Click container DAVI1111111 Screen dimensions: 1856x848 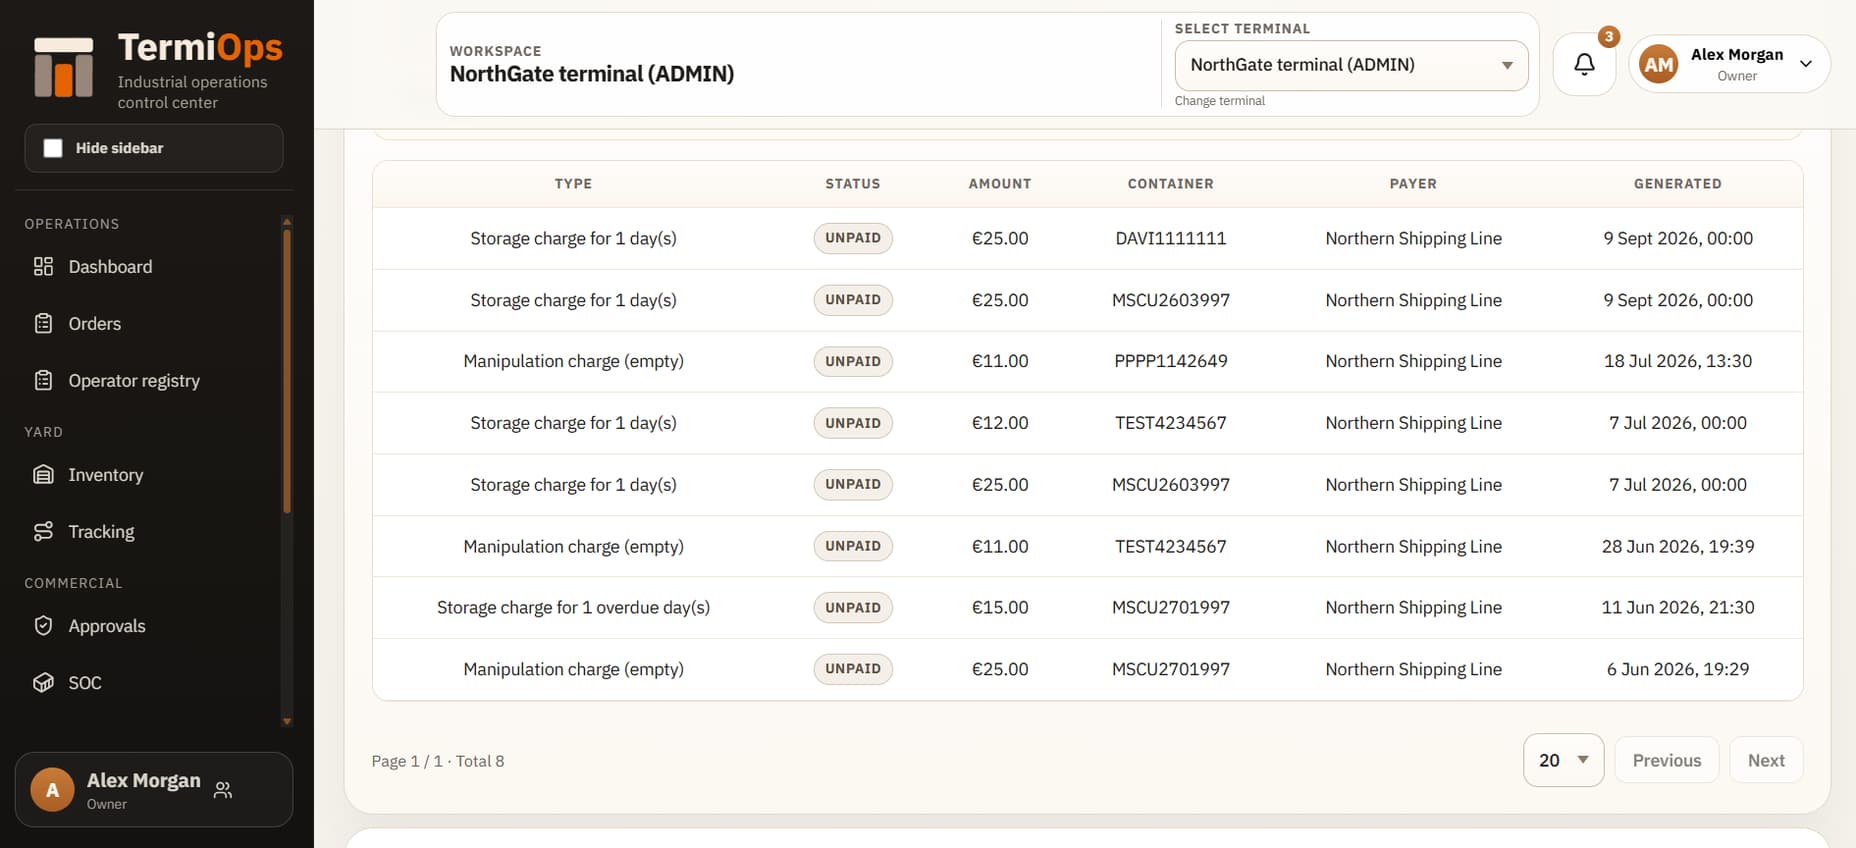tap(1170, 238)
